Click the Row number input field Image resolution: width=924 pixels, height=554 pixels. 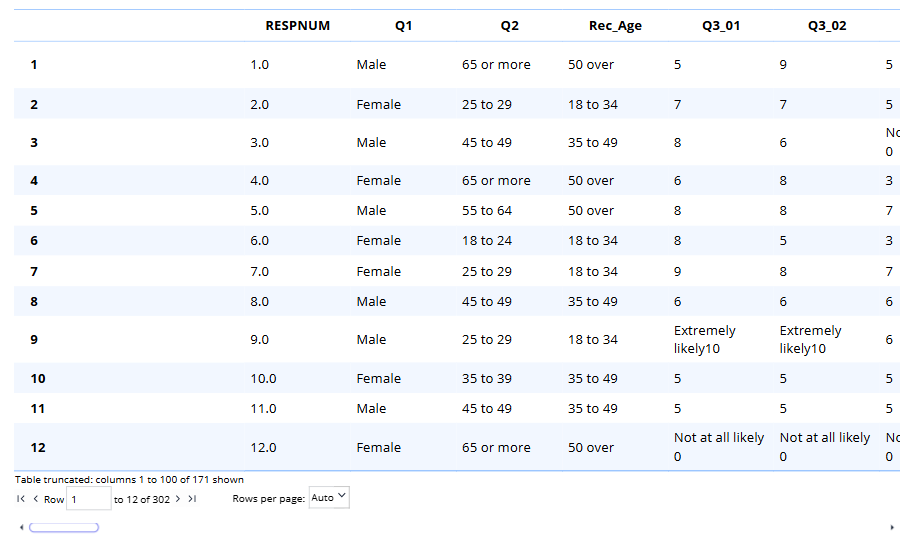click(x=88, y=498)
